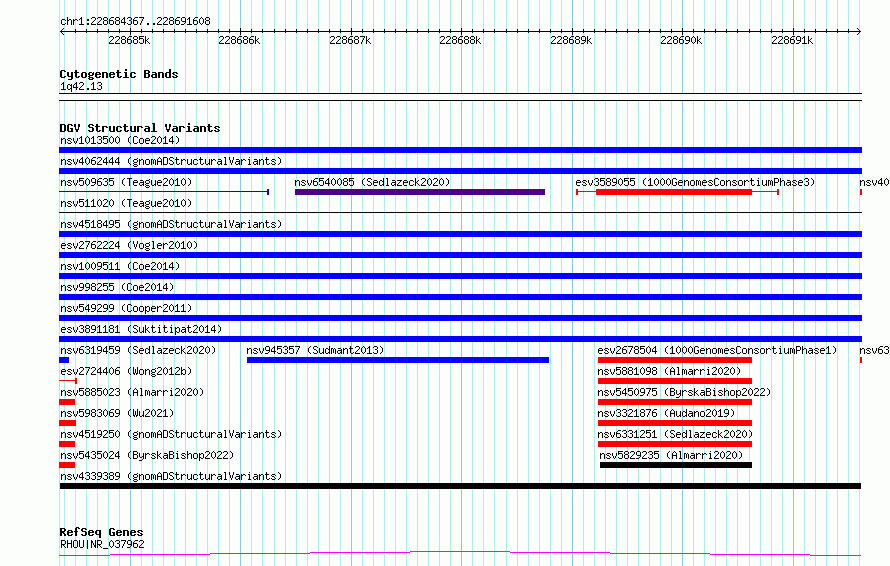The image size is (890, 566).
Task: Select the black nsv5829235 Almarri2020 bar
Action: 675,465
